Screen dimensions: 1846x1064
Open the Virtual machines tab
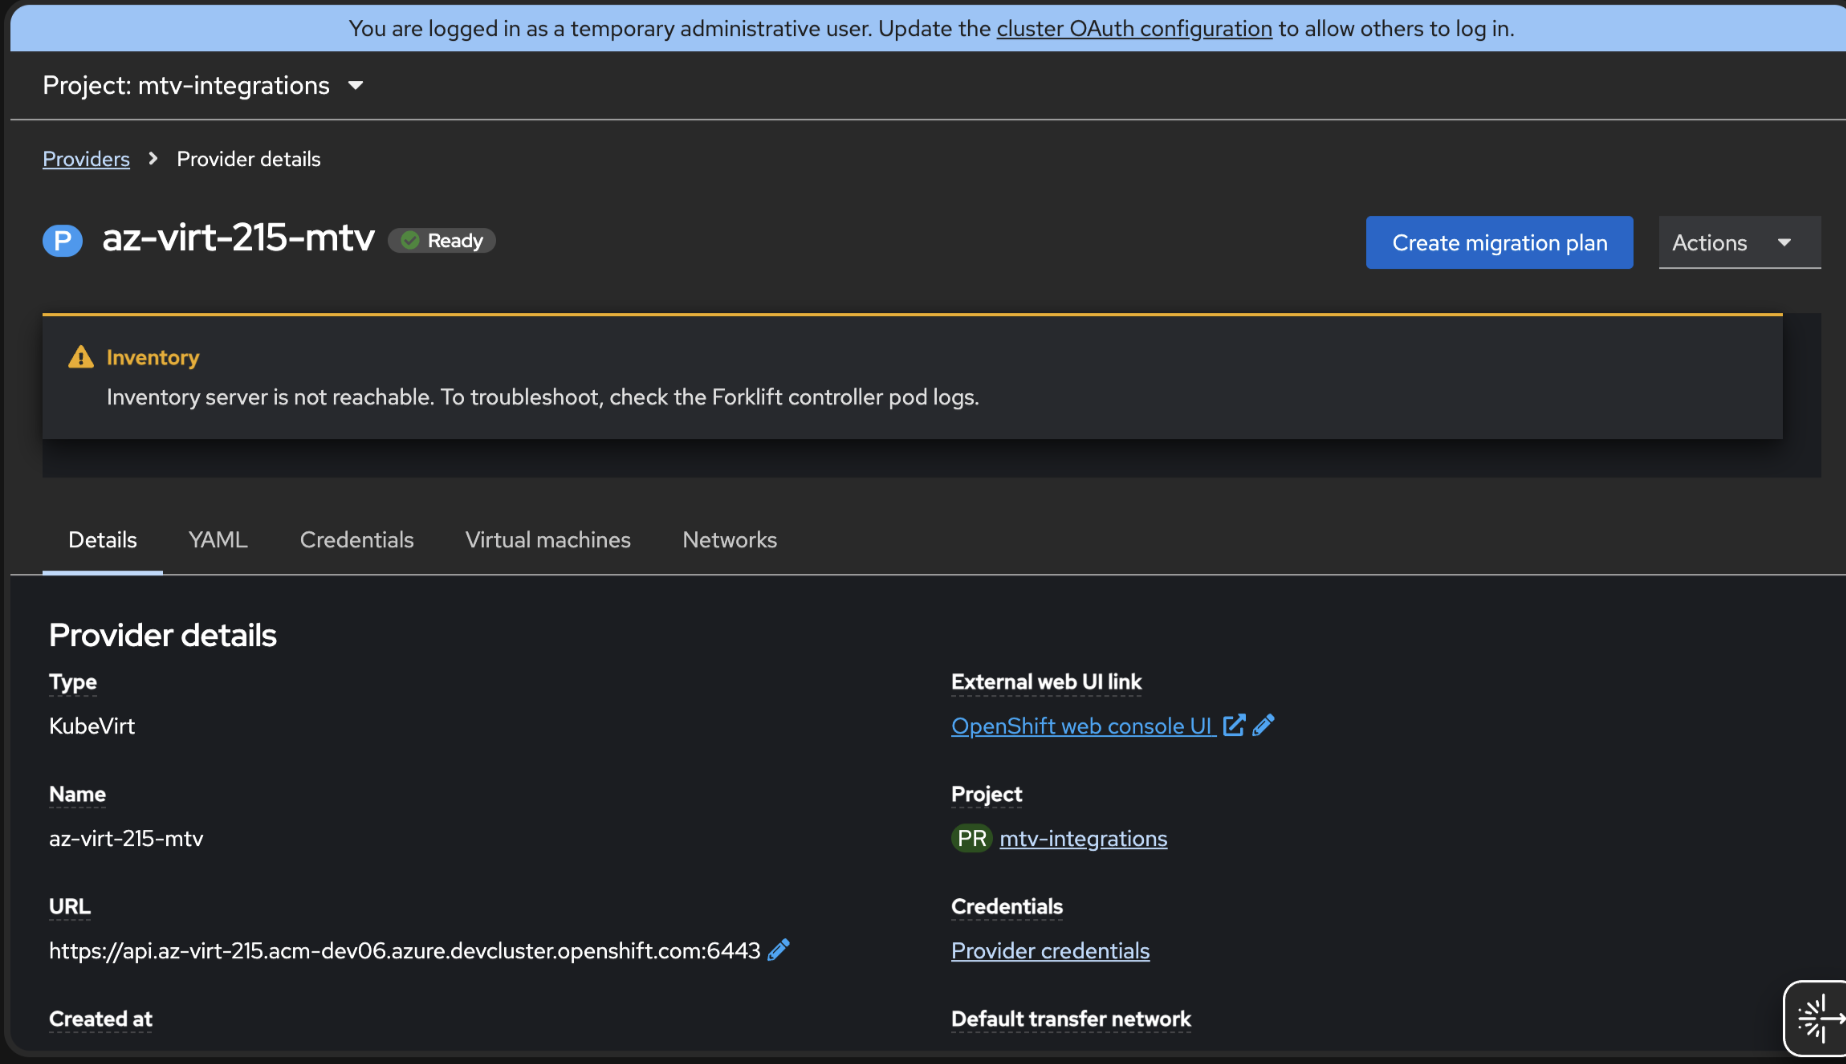pos(548,540)
